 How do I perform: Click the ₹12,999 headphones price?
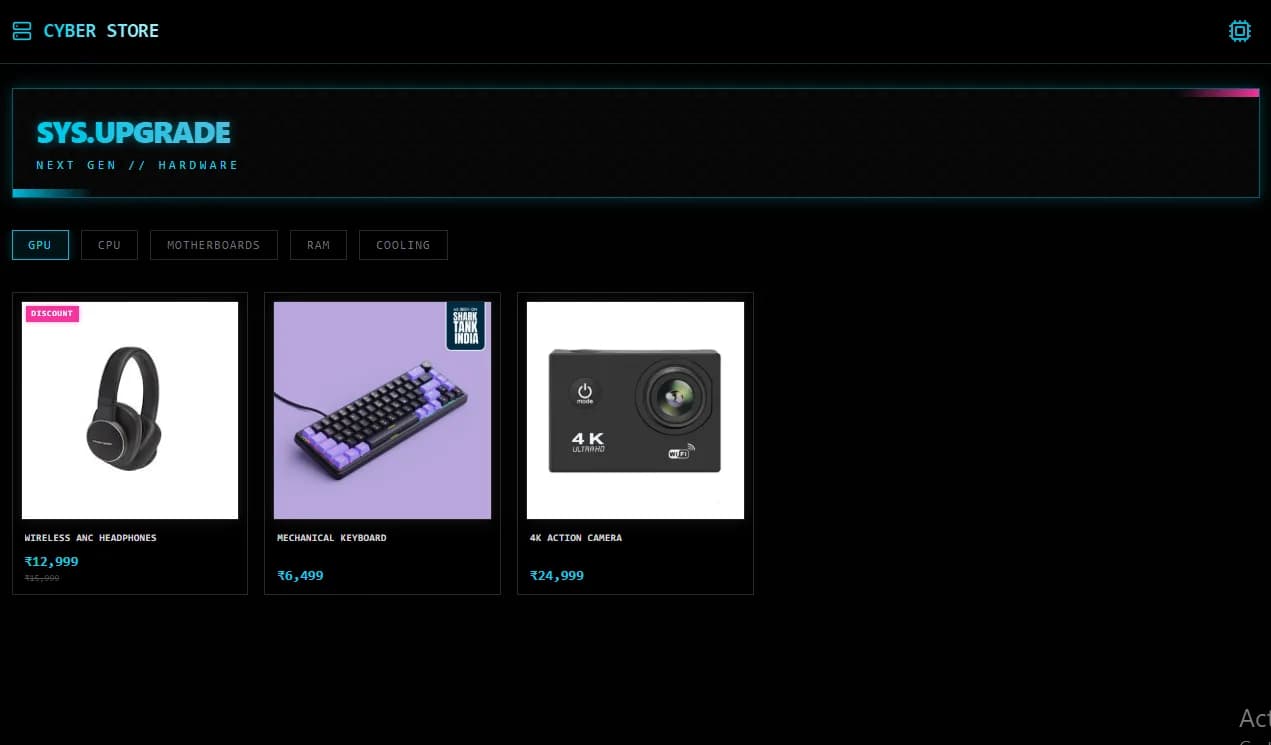click(51, 561)
